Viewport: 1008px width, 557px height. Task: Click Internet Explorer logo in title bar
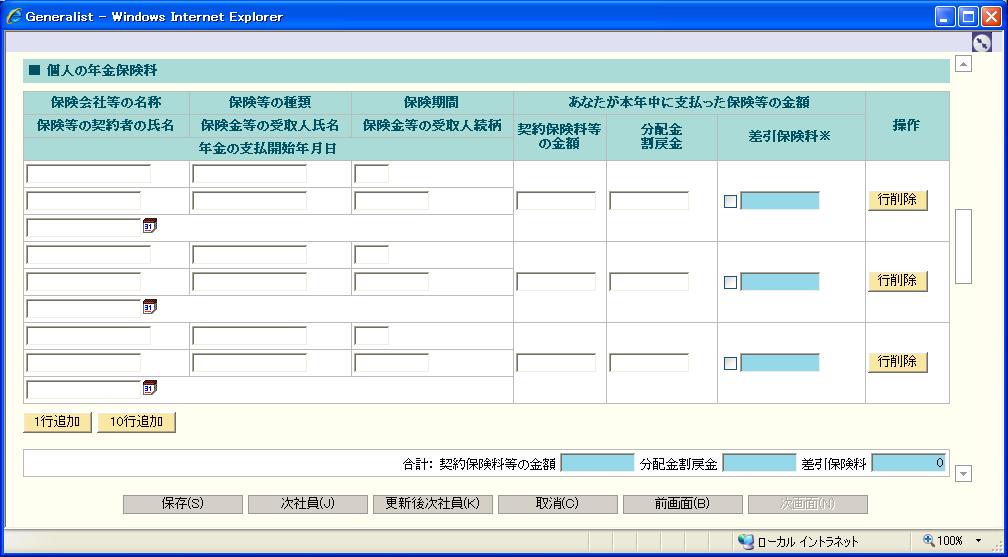click(x=14, y=16)
